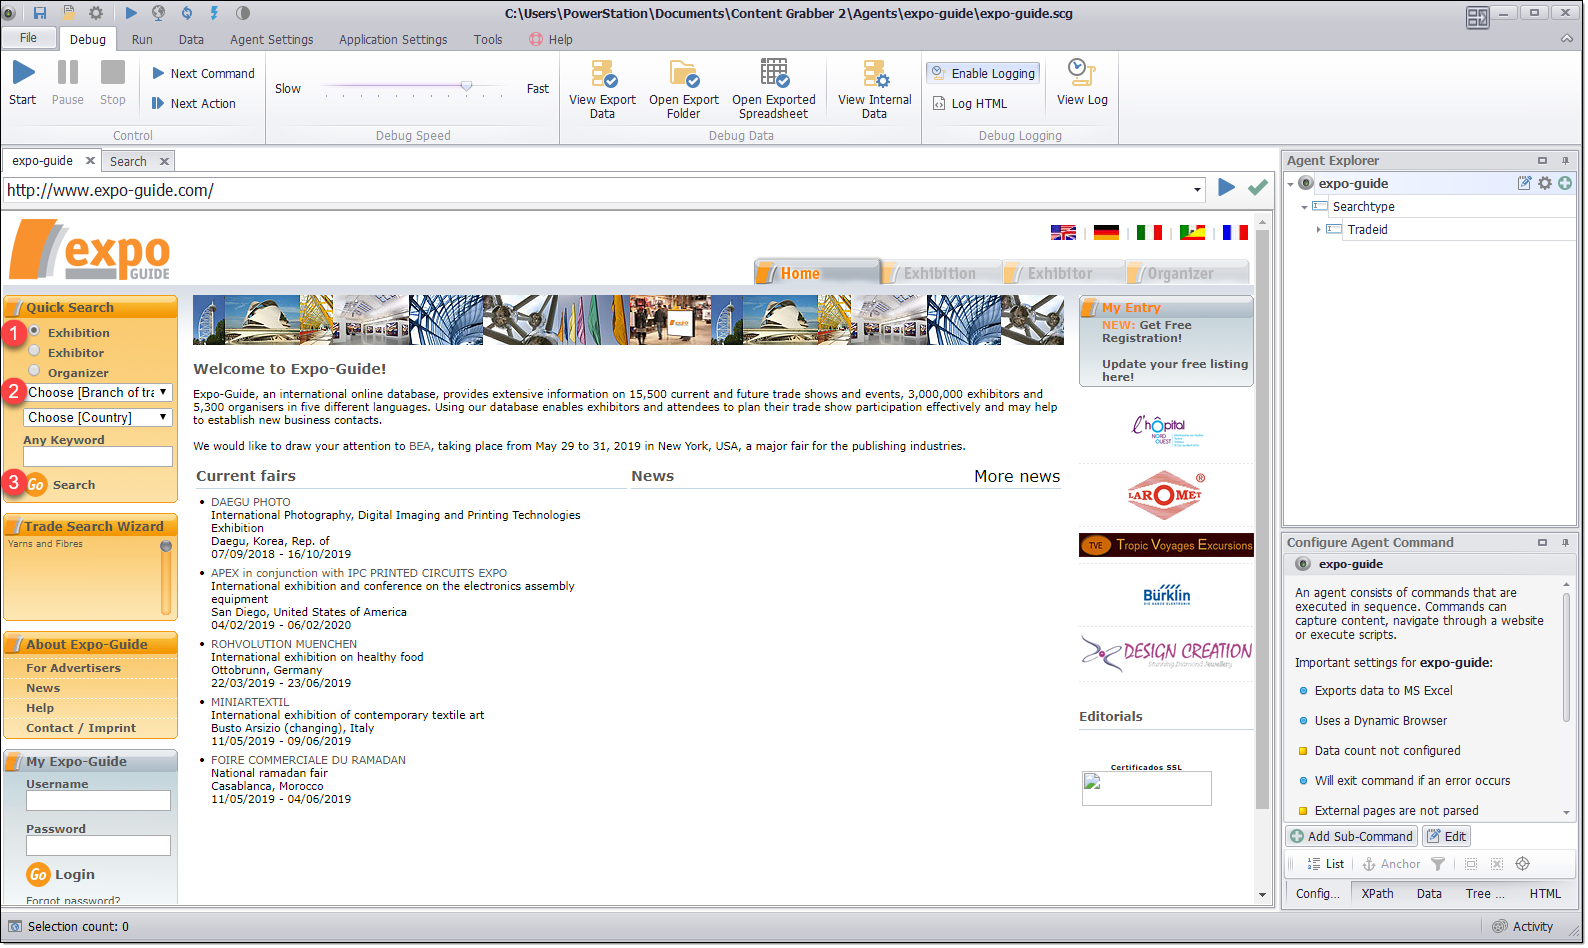
Task: Click the Debug Speed slider handle
Action: [466, 87]
